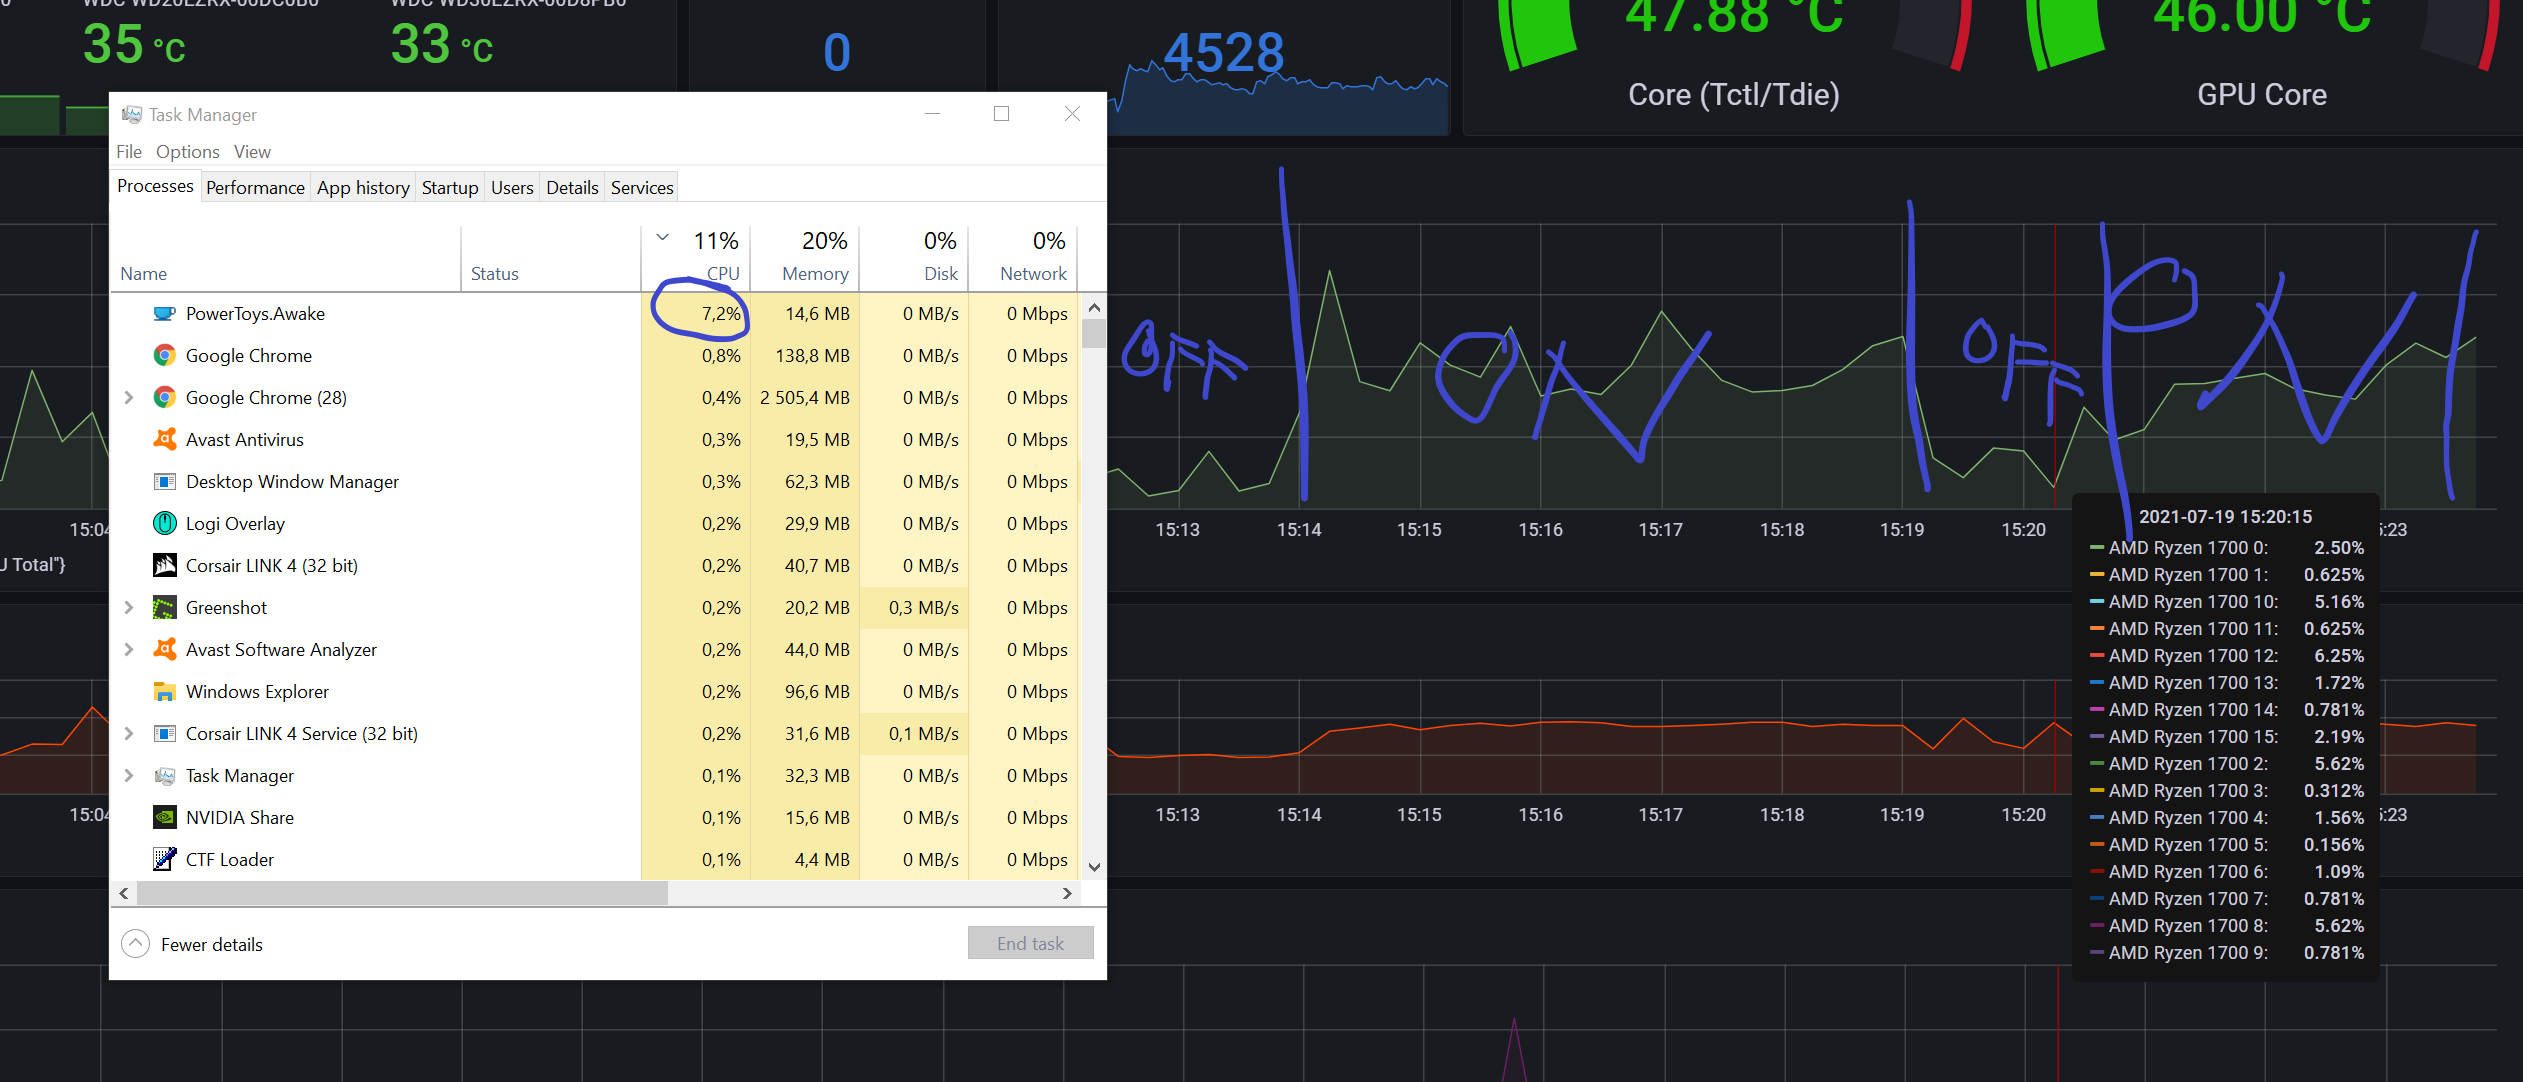Select the CTF Loader icon
The height and width of the screenshot is (1082, 2523).
pos(165,860)
